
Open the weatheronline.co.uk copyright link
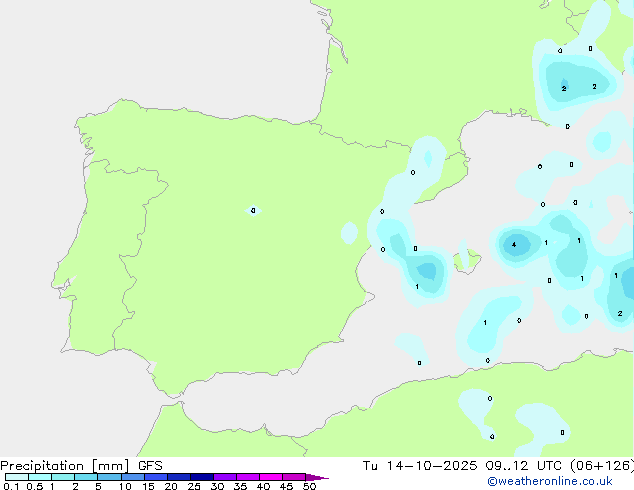[x=550, y=481]
